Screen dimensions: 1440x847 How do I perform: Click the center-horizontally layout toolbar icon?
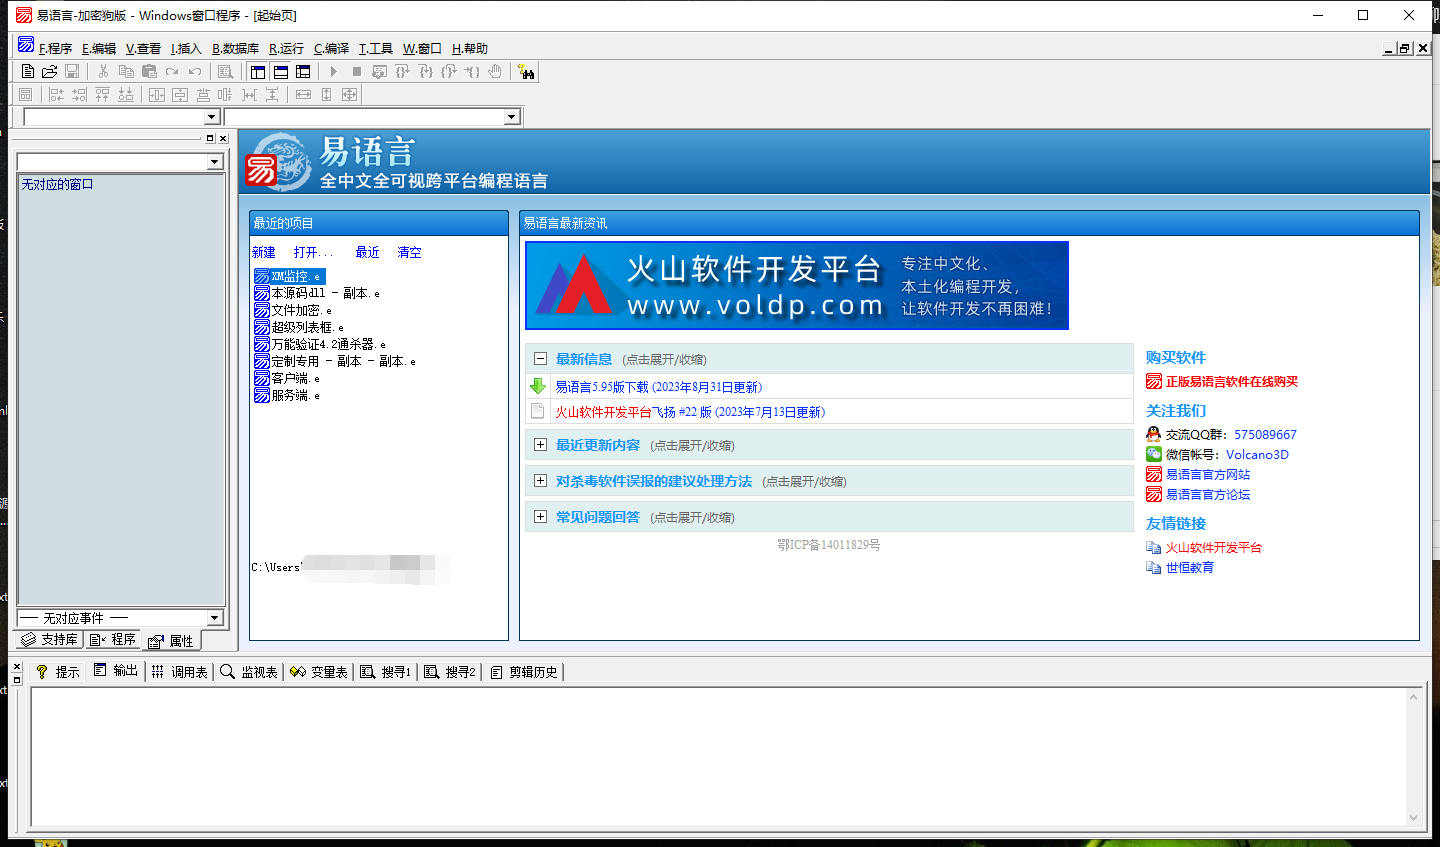pos(157,95)
